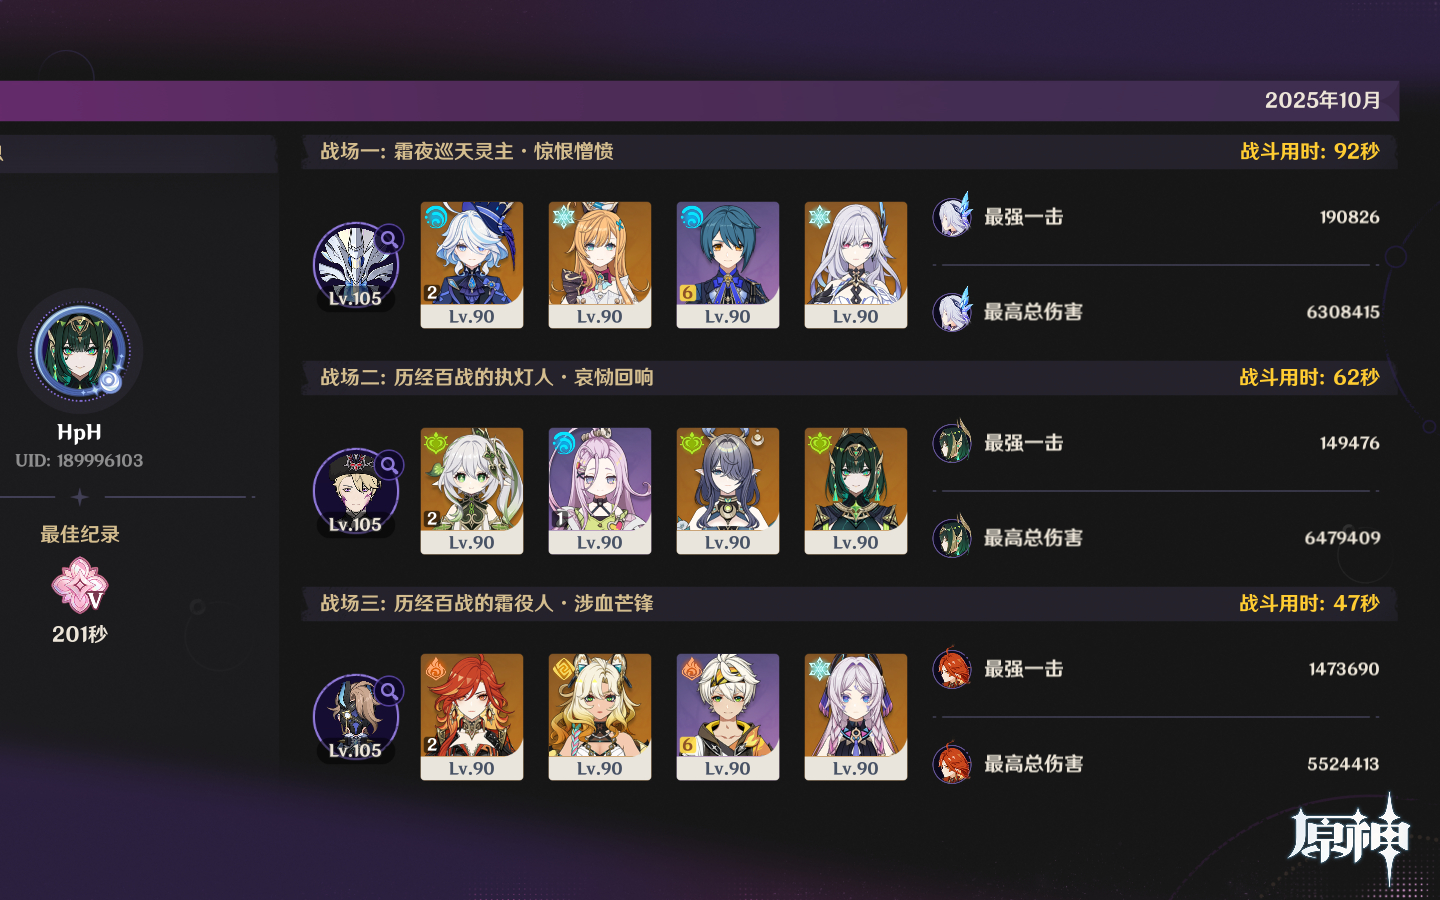
Task: Click the 最强一击 character icon in battle one
Action: 952,216
